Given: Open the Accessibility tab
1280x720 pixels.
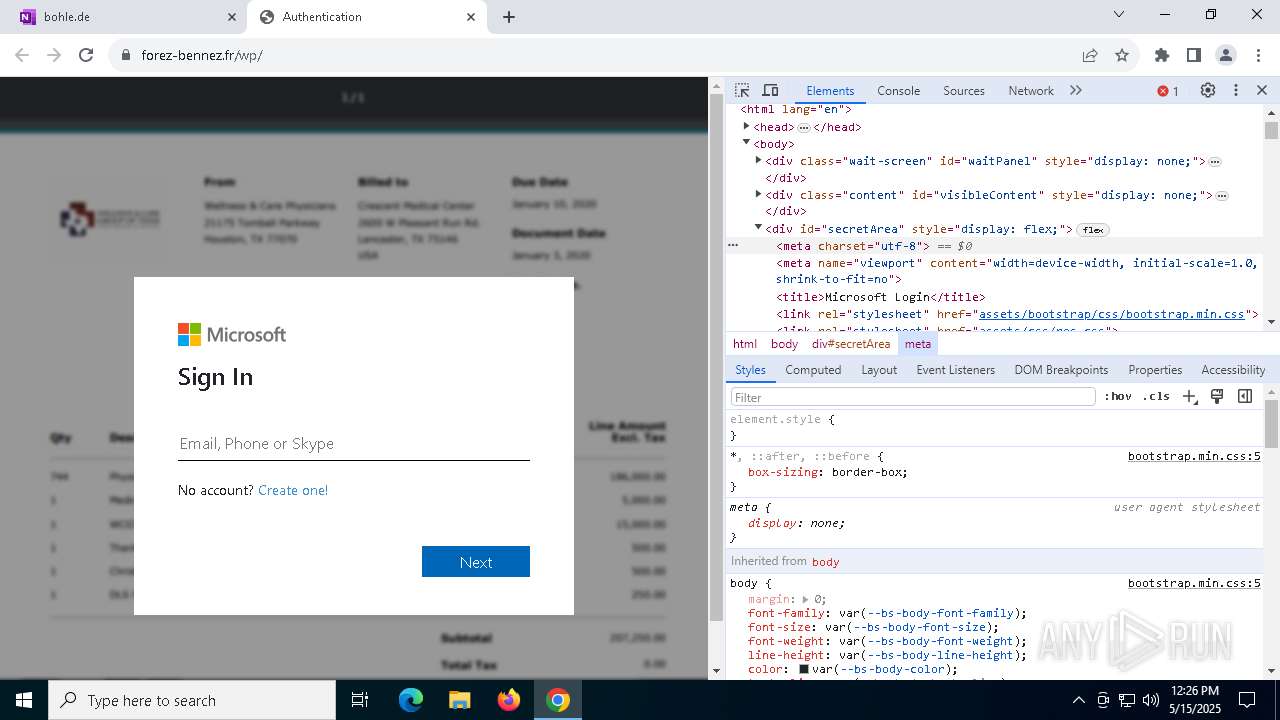Looking at the screenshot, I should tap(1233, 369).
